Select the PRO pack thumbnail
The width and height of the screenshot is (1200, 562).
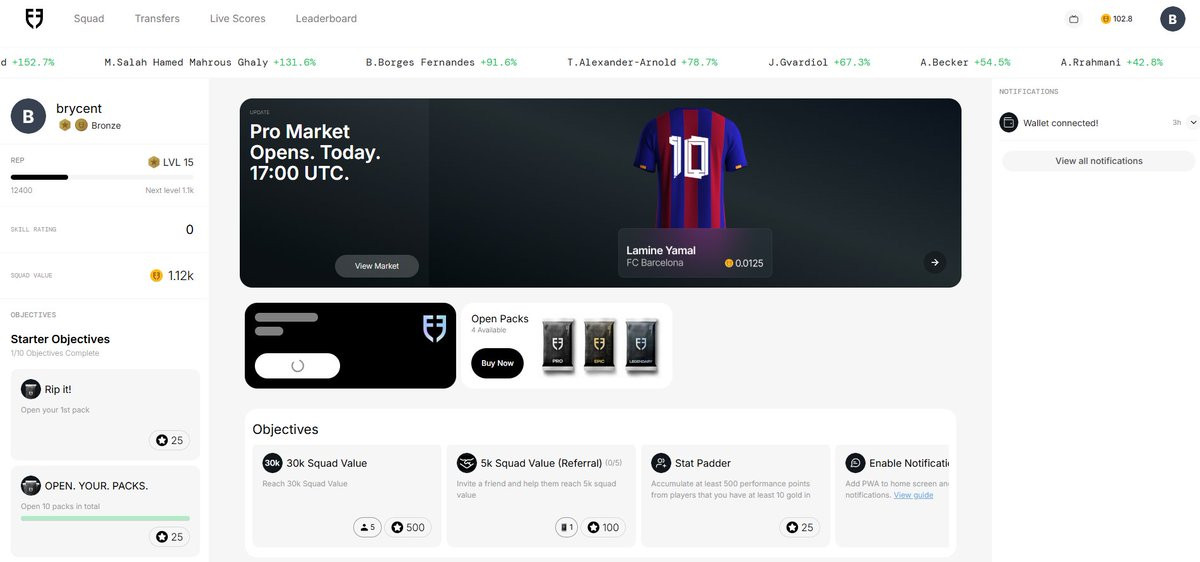tap(558, 346)
